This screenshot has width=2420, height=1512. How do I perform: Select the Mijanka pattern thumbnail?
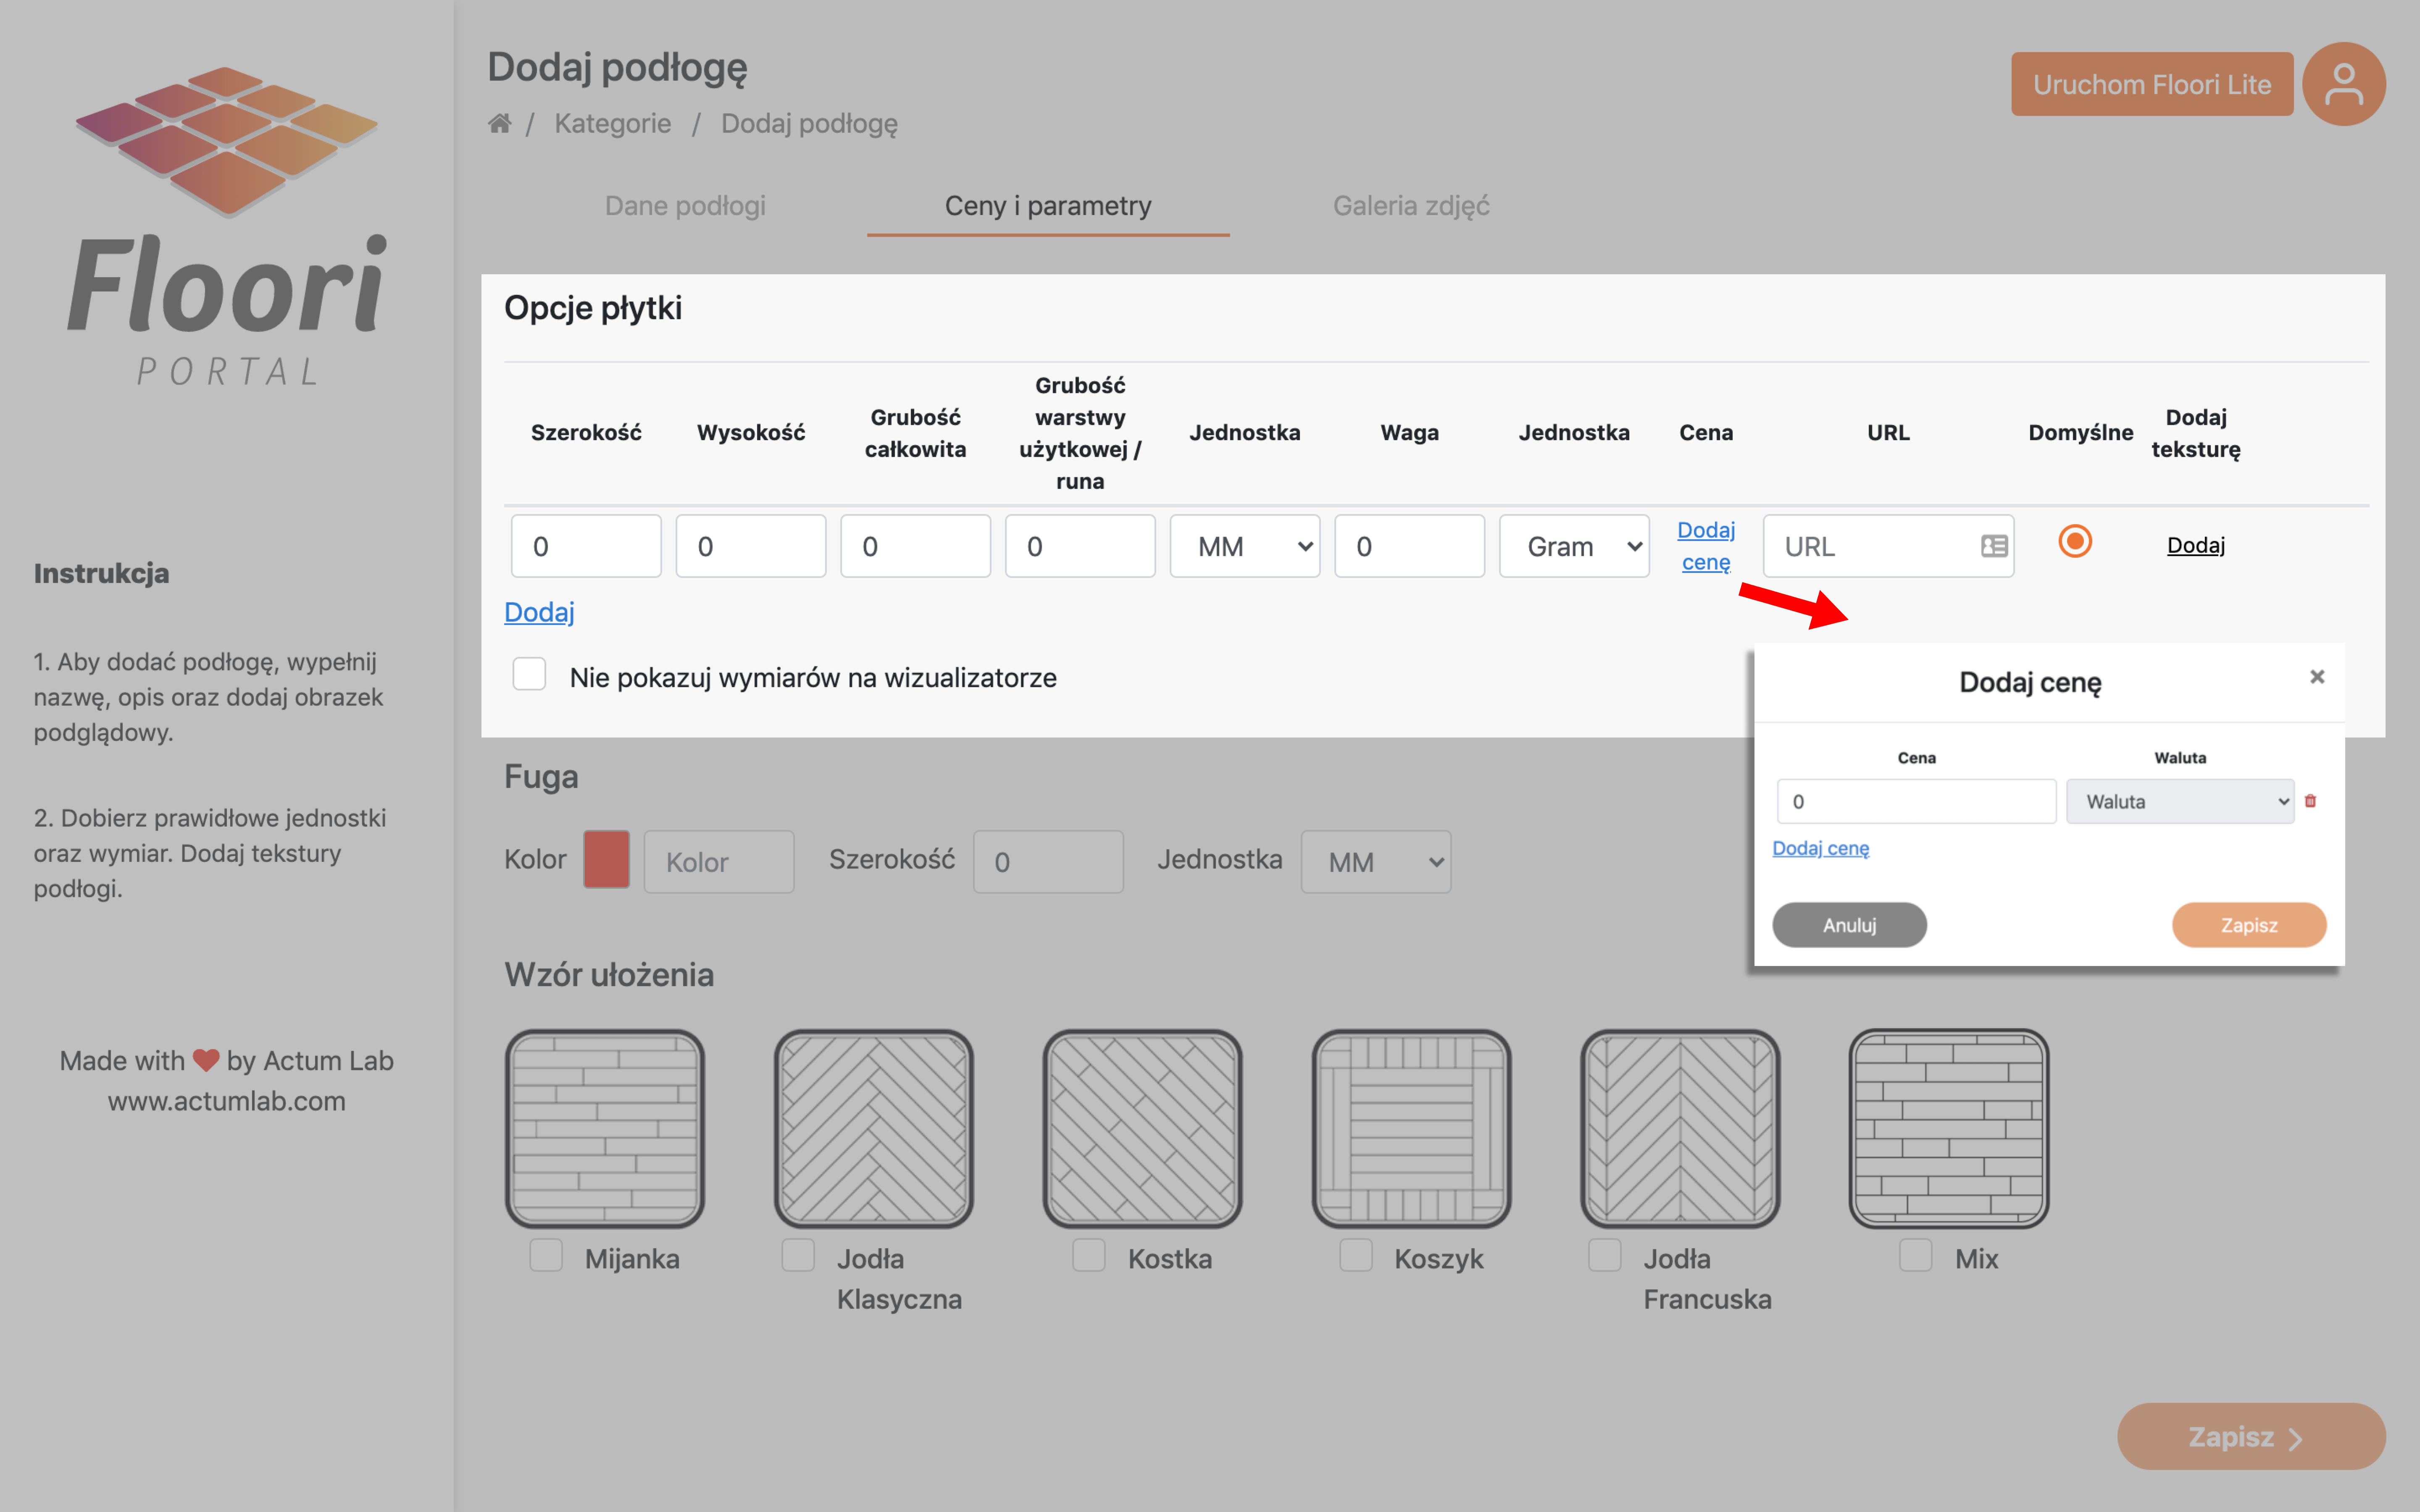tap(605, 1129)
